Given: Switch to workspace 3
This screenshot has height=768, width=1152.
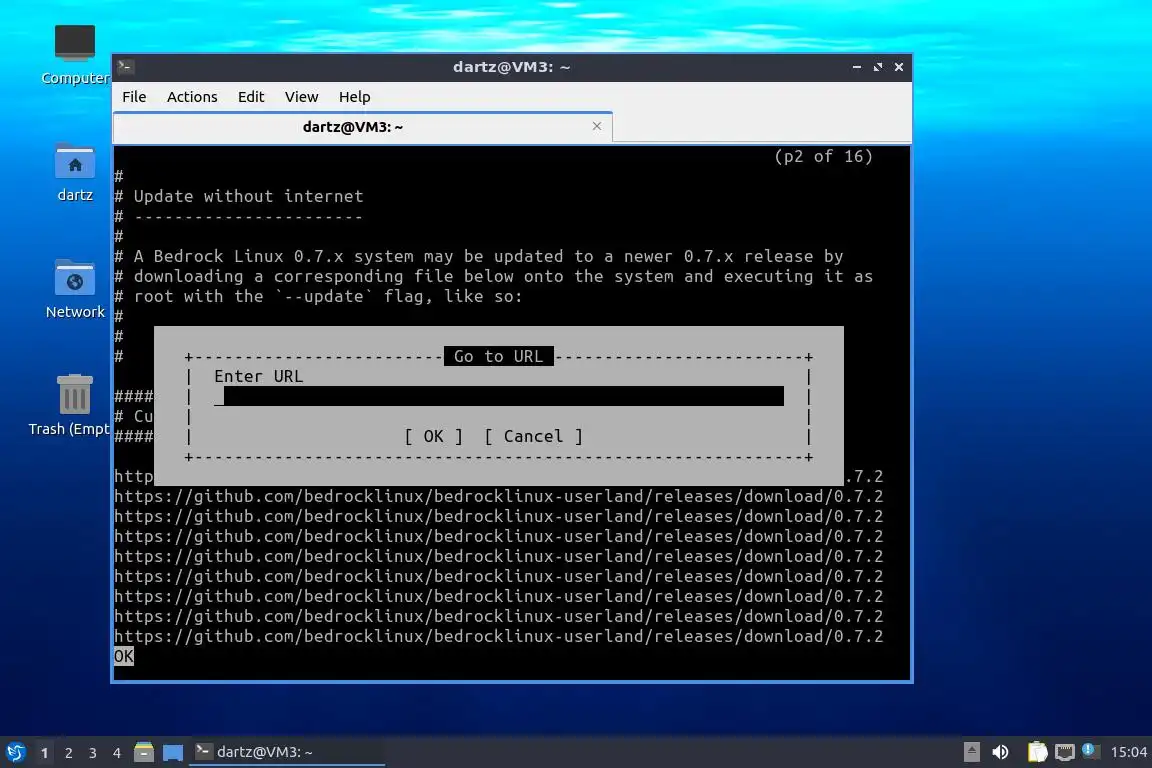Looking at the screenshot, I should click(x=93, y=753).
